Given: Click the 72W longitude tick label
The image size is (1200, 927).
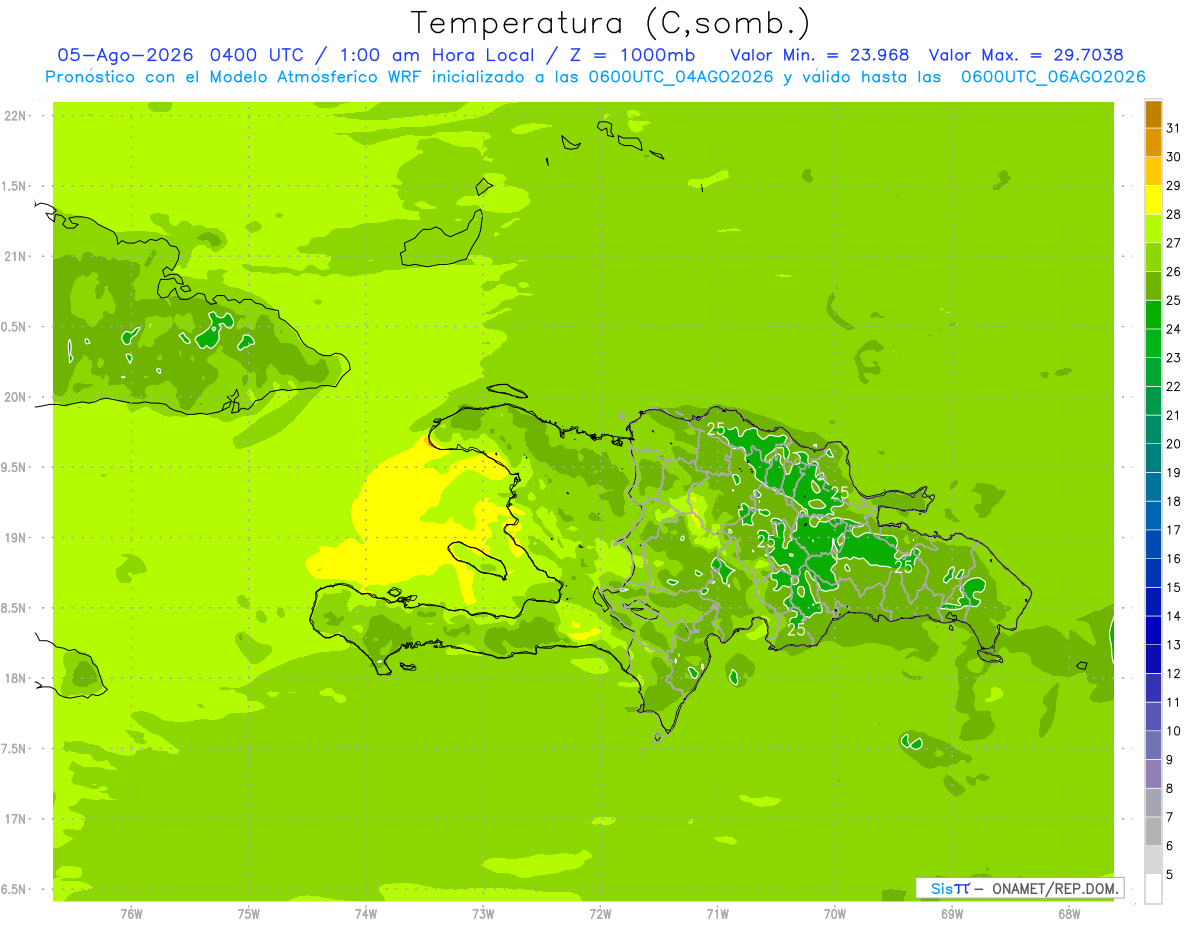Looking at the screenshot, I should [x=600, y=912].
